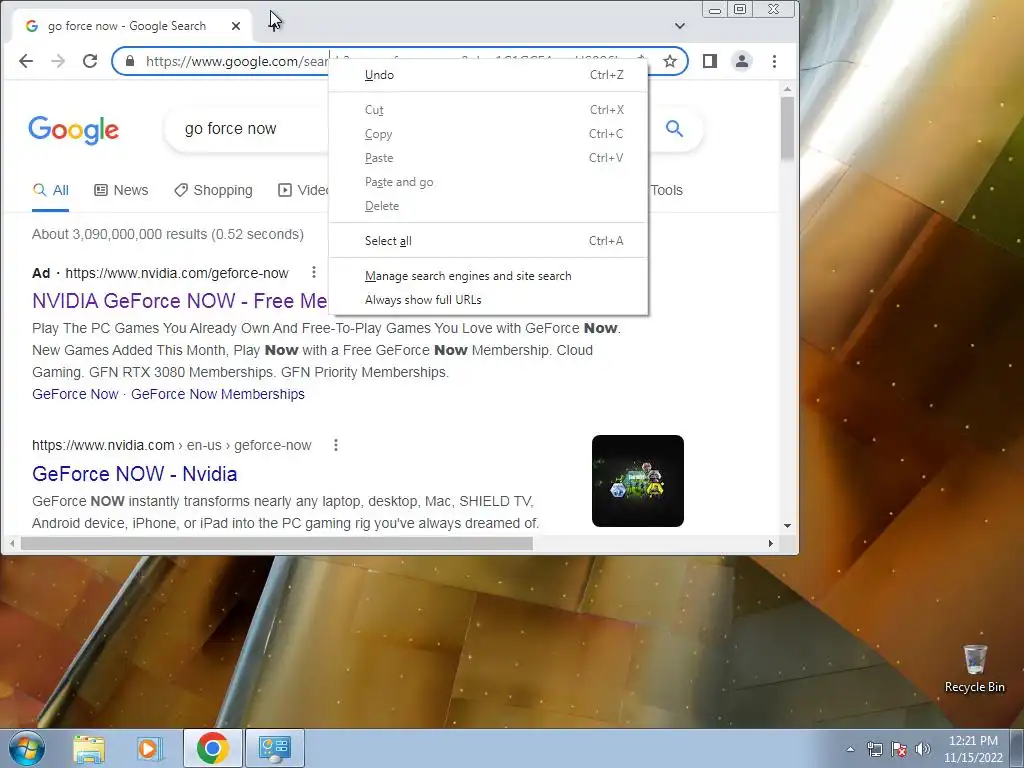1024x768 pixels.
Task: Choose Copy in the context menu
Action: pos(488,134)
